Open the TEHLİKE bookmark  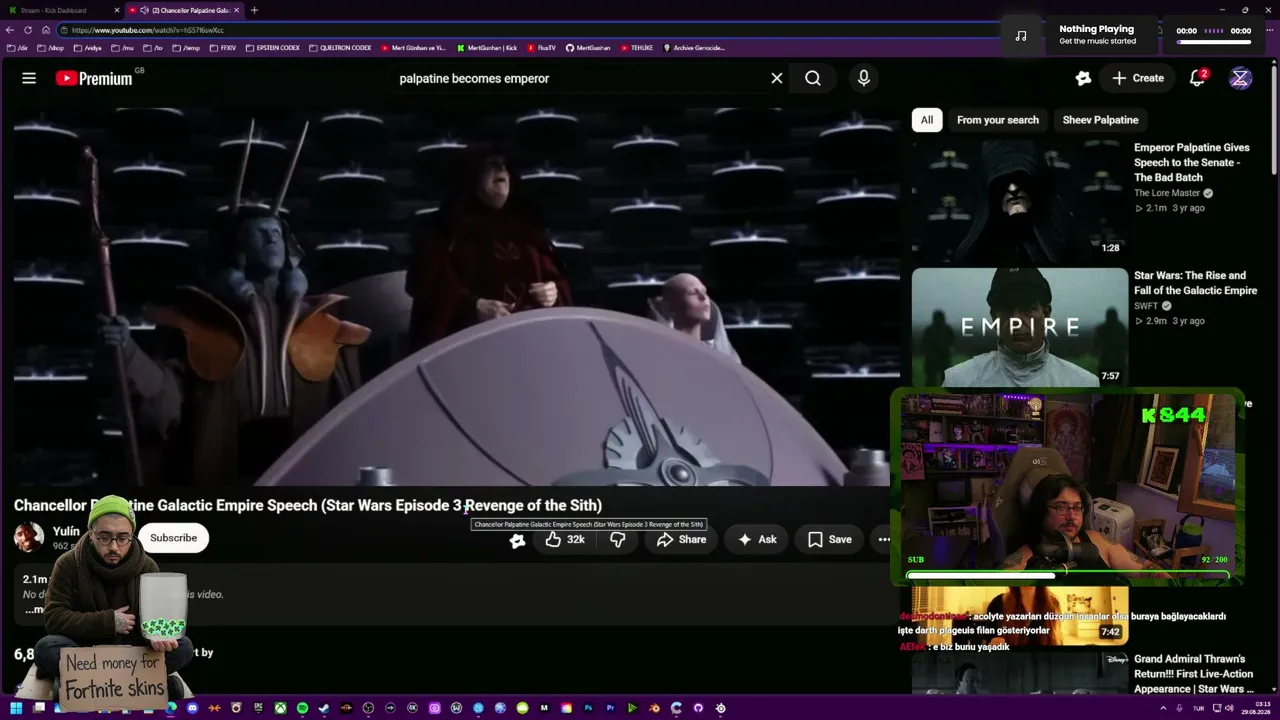(x=637, y=48)
